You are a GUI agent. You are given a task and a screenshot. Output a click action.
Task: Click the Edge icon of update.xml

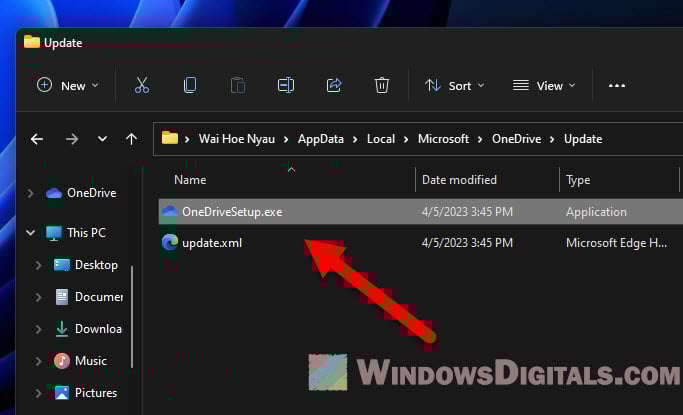170,242
